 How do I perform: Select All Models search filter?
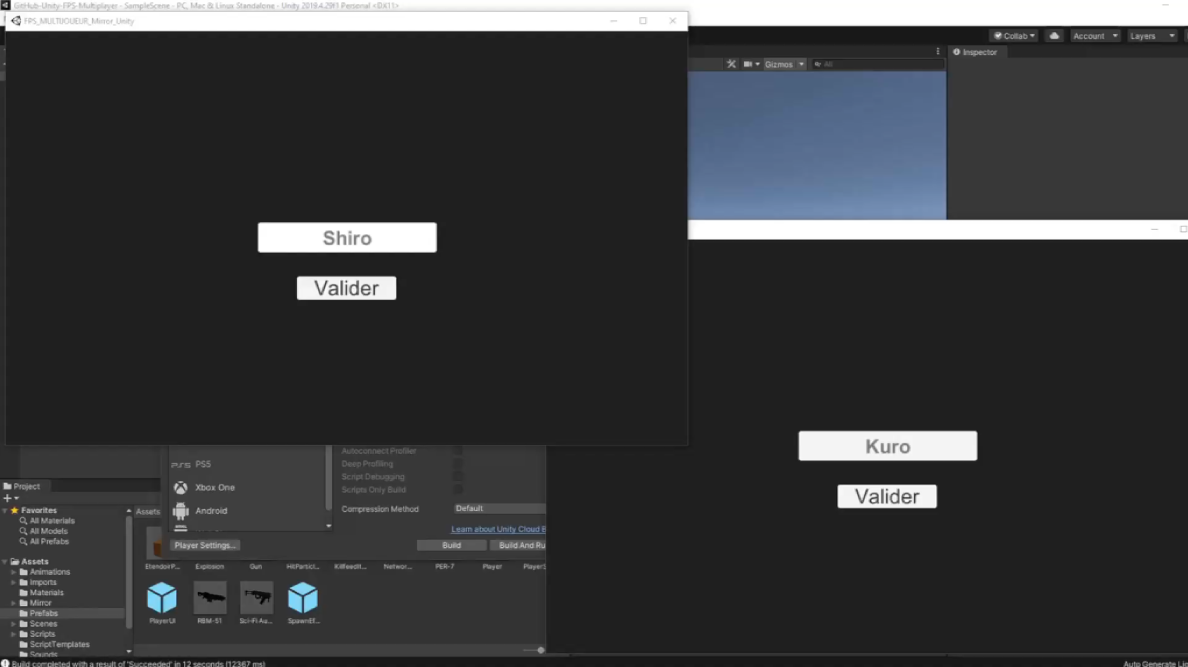tap(48, 531)
